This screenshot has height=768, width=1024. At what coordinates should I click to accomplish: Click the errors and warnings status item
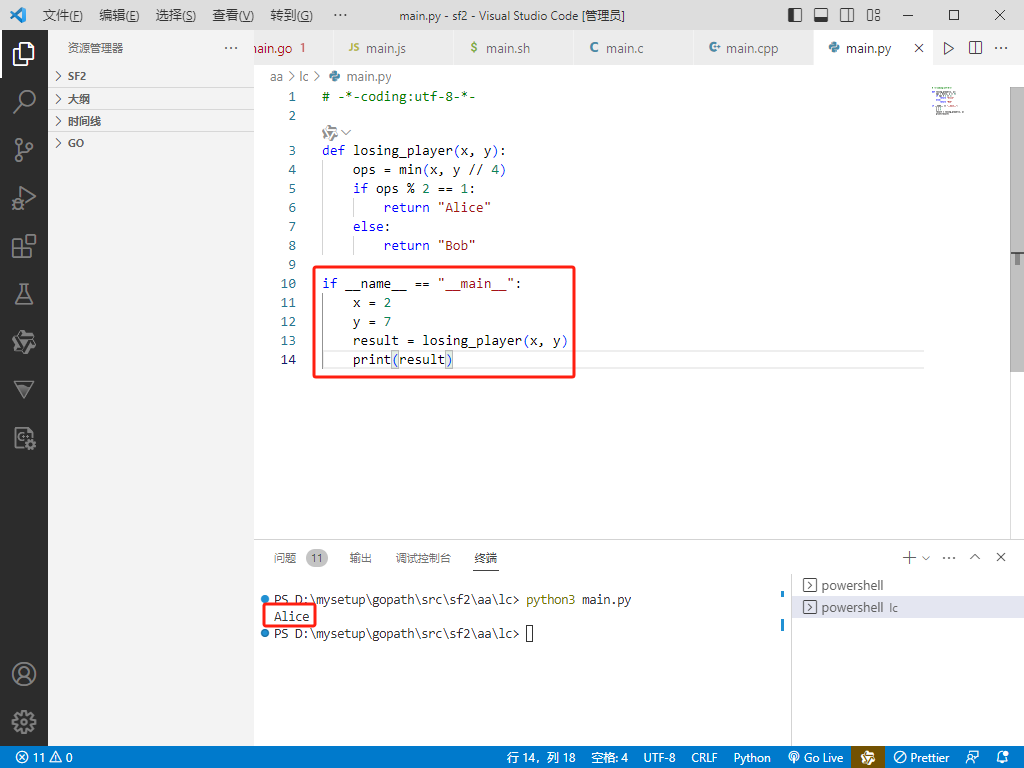[44, 758]
